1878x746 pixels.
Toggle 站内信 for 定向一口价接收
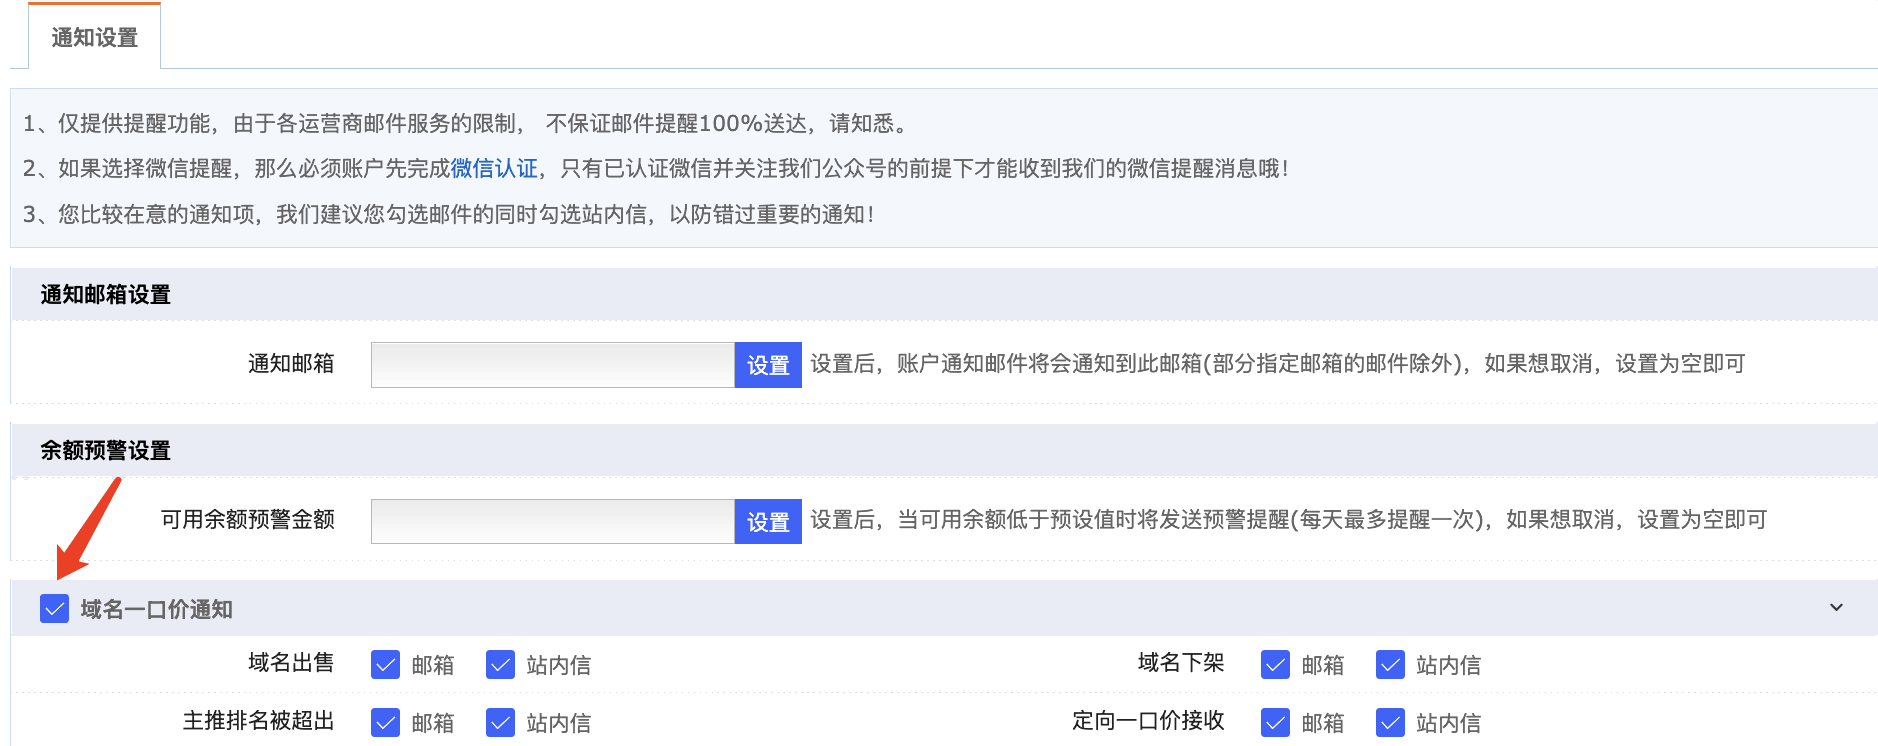pyautogui.click(x=1390, y=722)
